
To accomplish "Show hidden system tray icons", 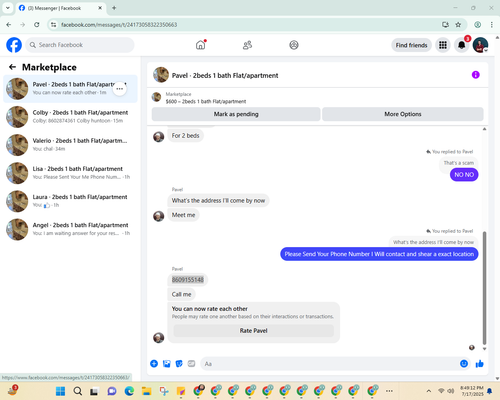I will click(429, 391).
